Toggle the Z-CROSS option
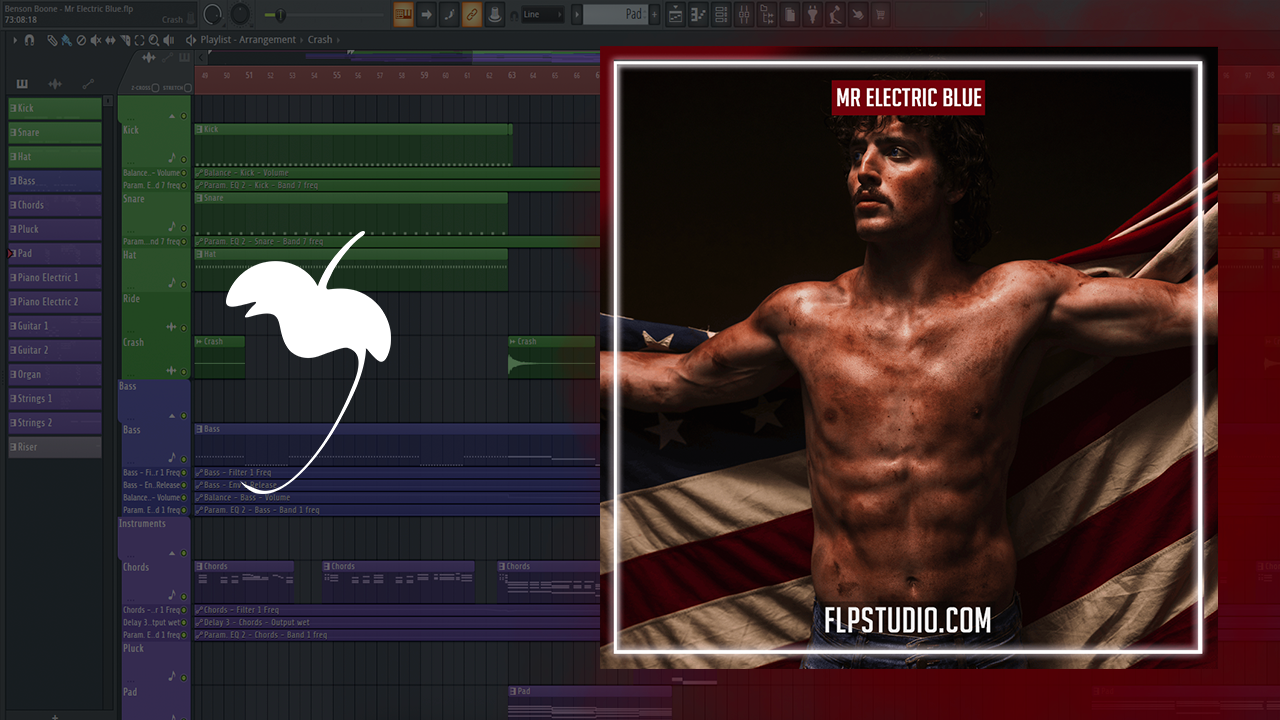1280x720 pixels. point(156,88)
